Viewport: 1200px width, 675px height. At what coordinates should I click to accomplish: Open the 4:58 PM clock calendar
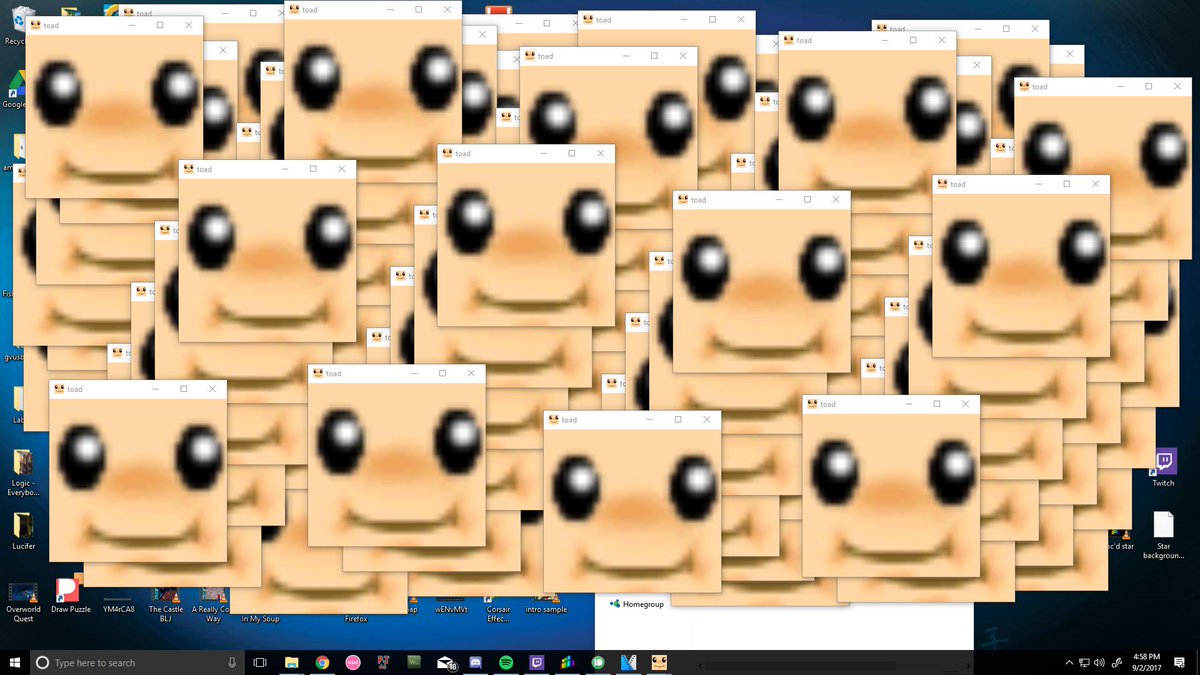tap(1146, 662)
